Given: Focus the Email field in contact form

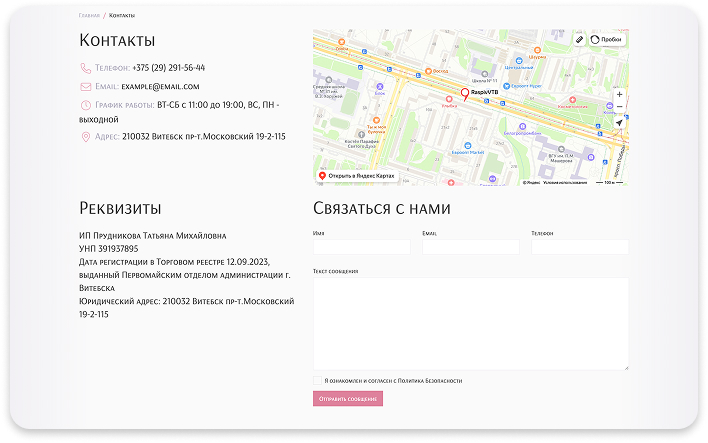Looking at the screenshot, I should point(470,247).
